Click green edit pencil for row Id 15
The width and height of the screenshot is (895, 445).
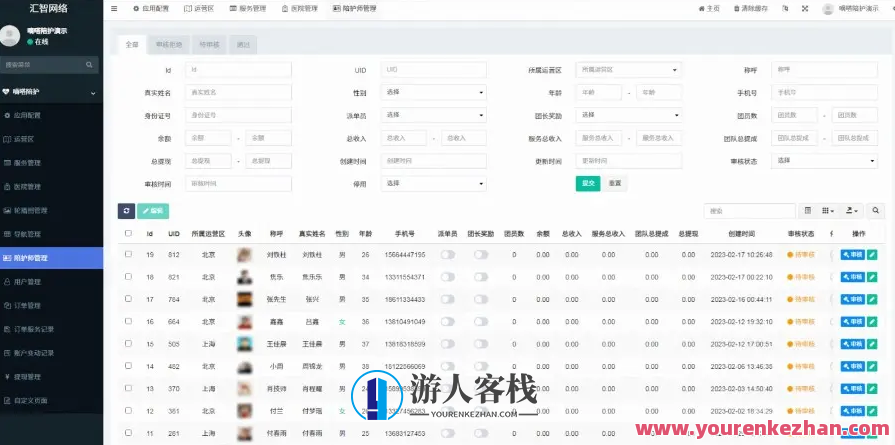point(872,344)
